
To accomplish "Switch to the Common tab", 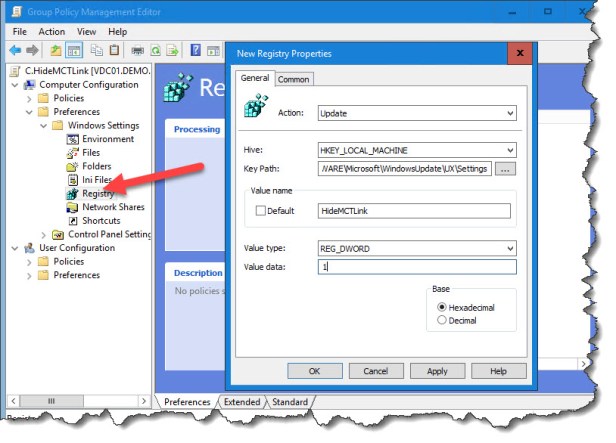I will (x=293, y=79).
